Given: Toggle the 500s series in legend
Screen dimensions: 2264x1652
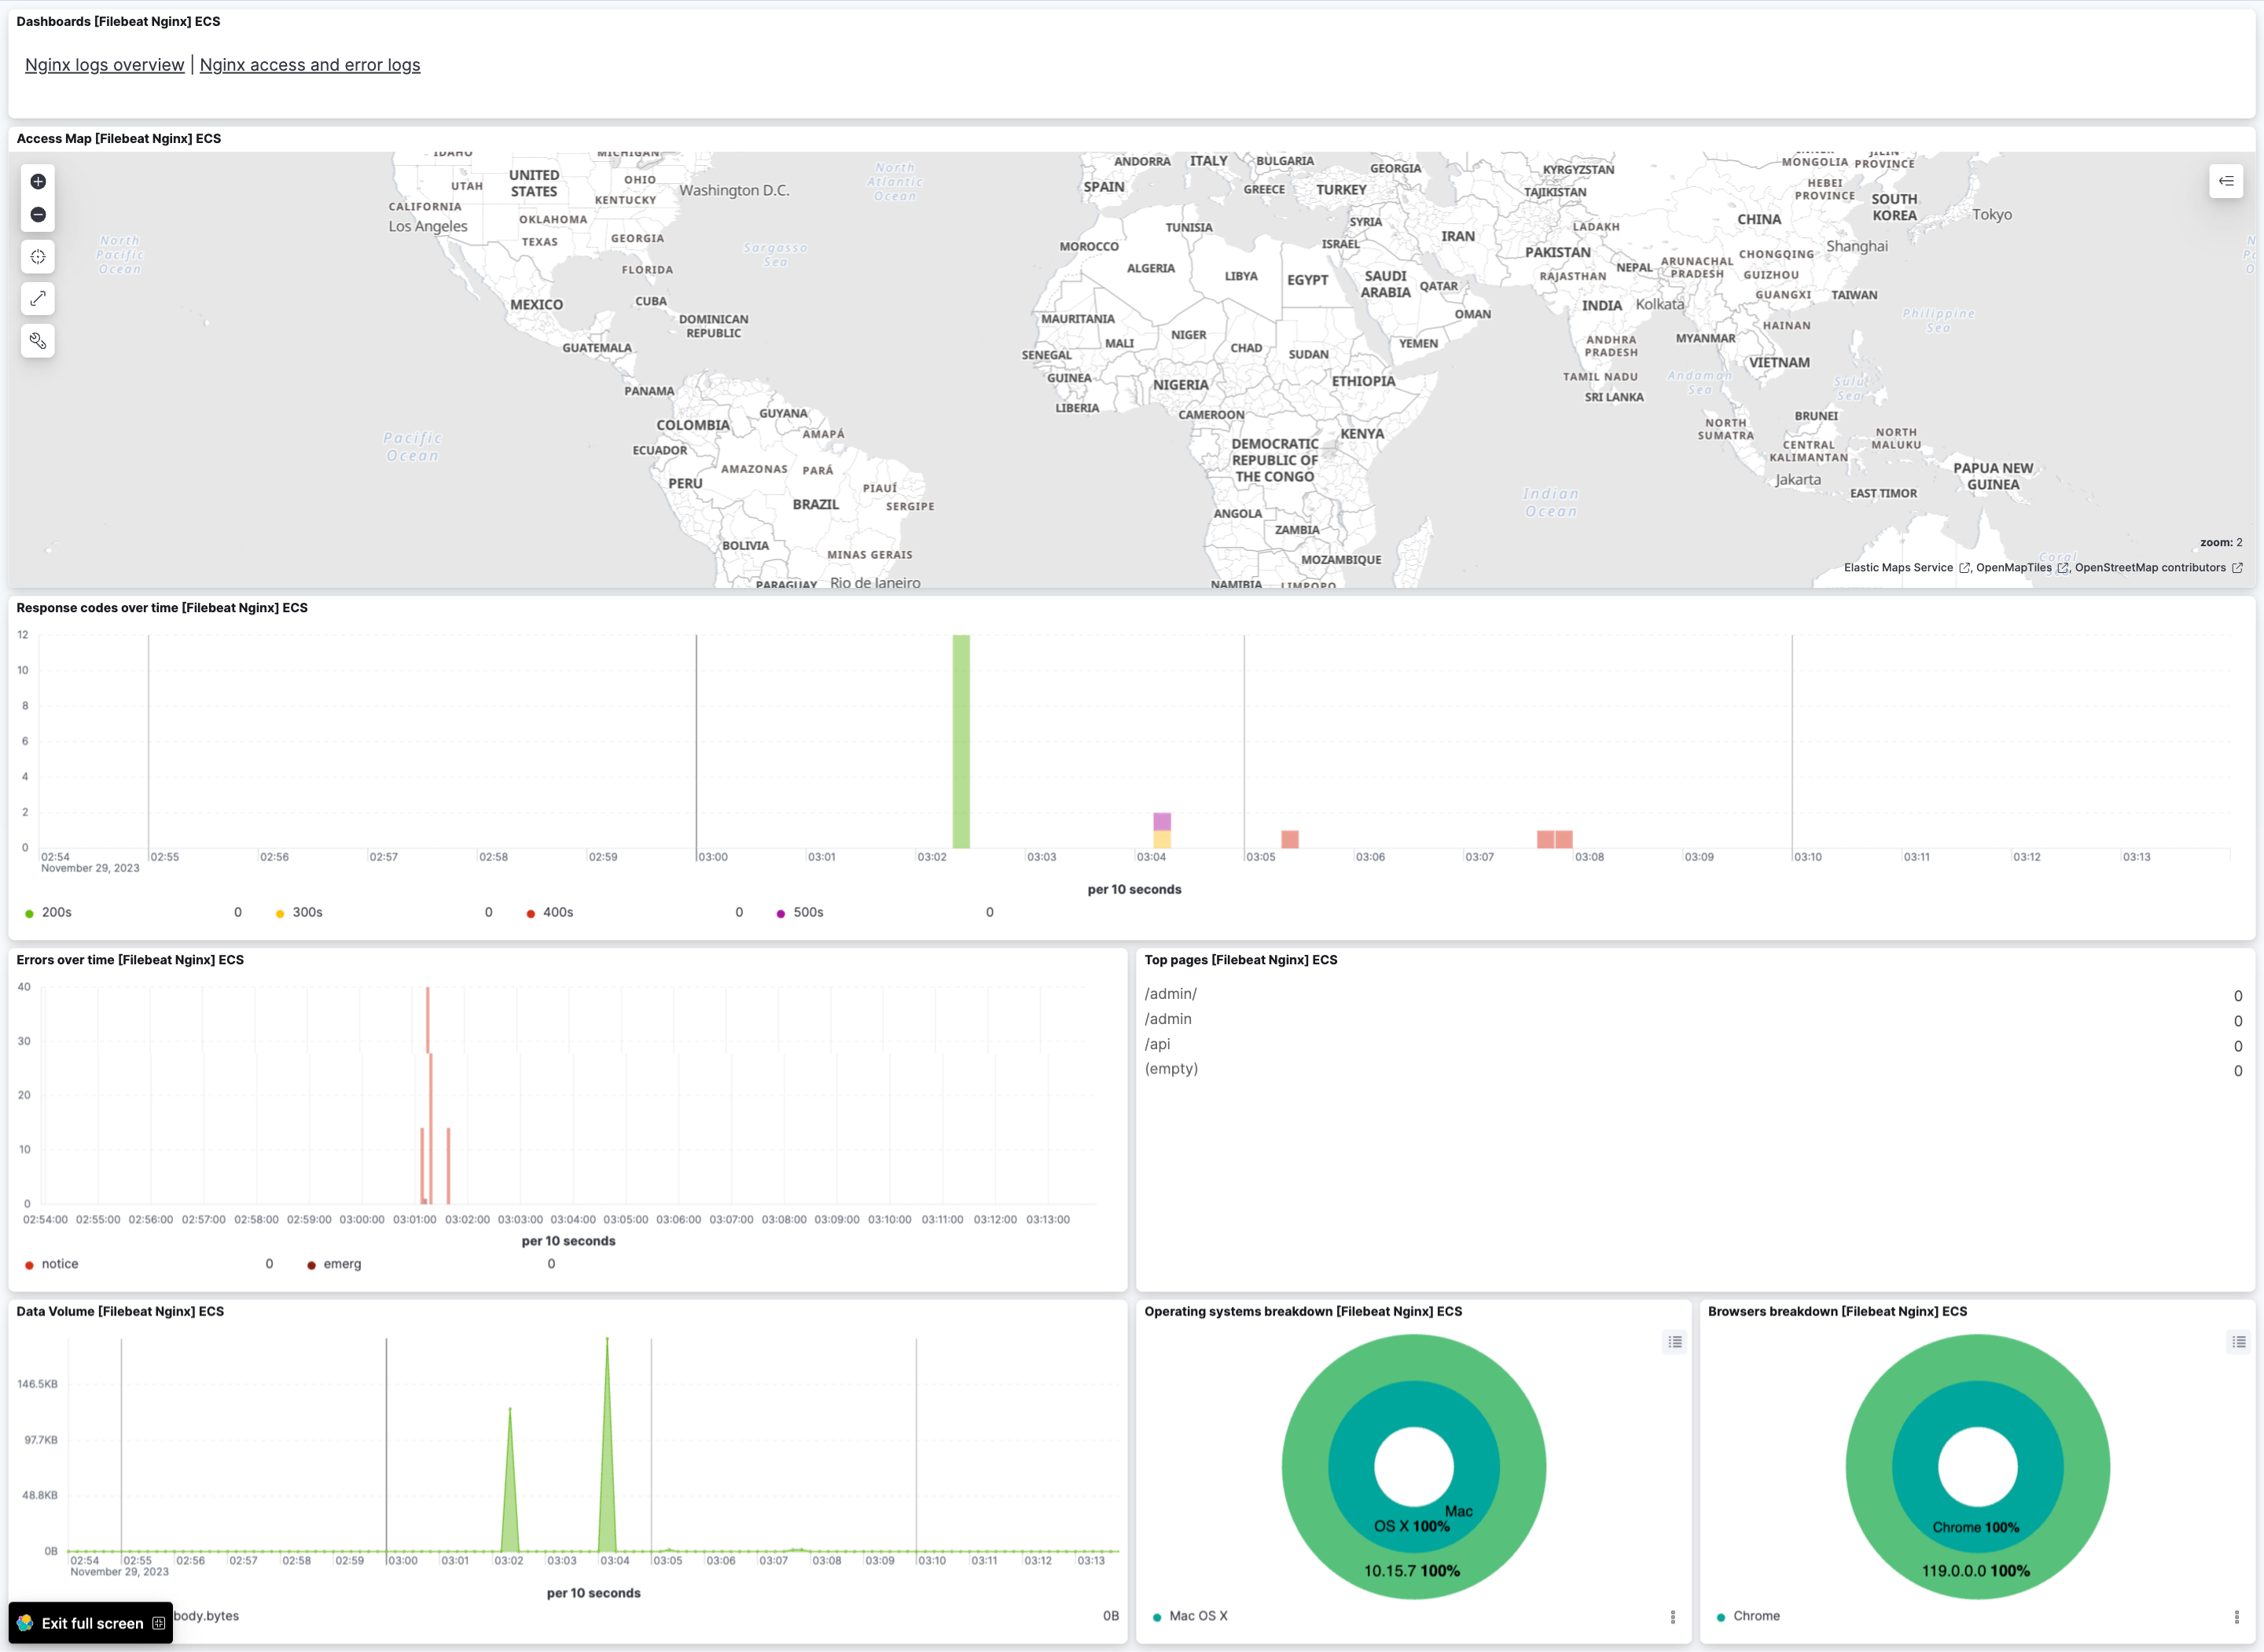Looking at the screenshot, I should pos(808,912).
